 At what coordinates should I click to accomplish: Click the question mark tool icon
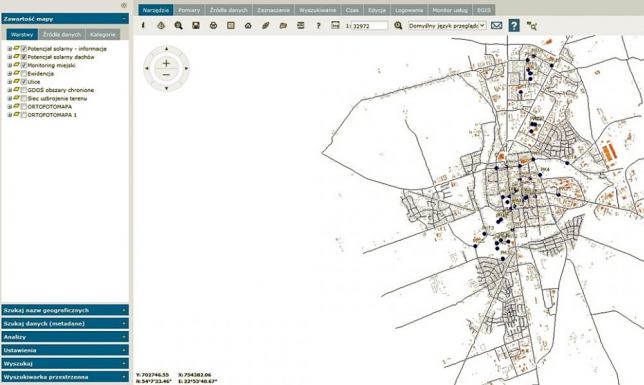[318, 25]
